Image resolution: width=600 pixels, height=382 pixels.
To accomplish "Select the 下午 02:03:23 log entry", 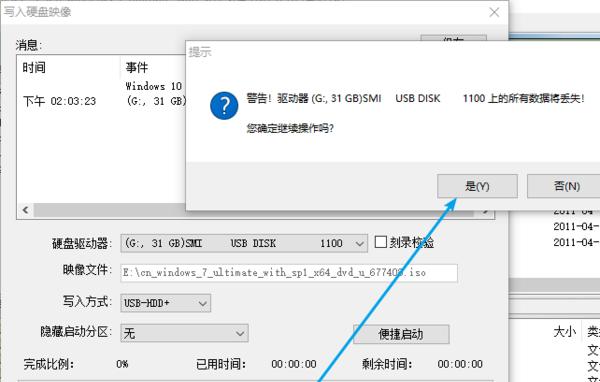I will 60,101.
